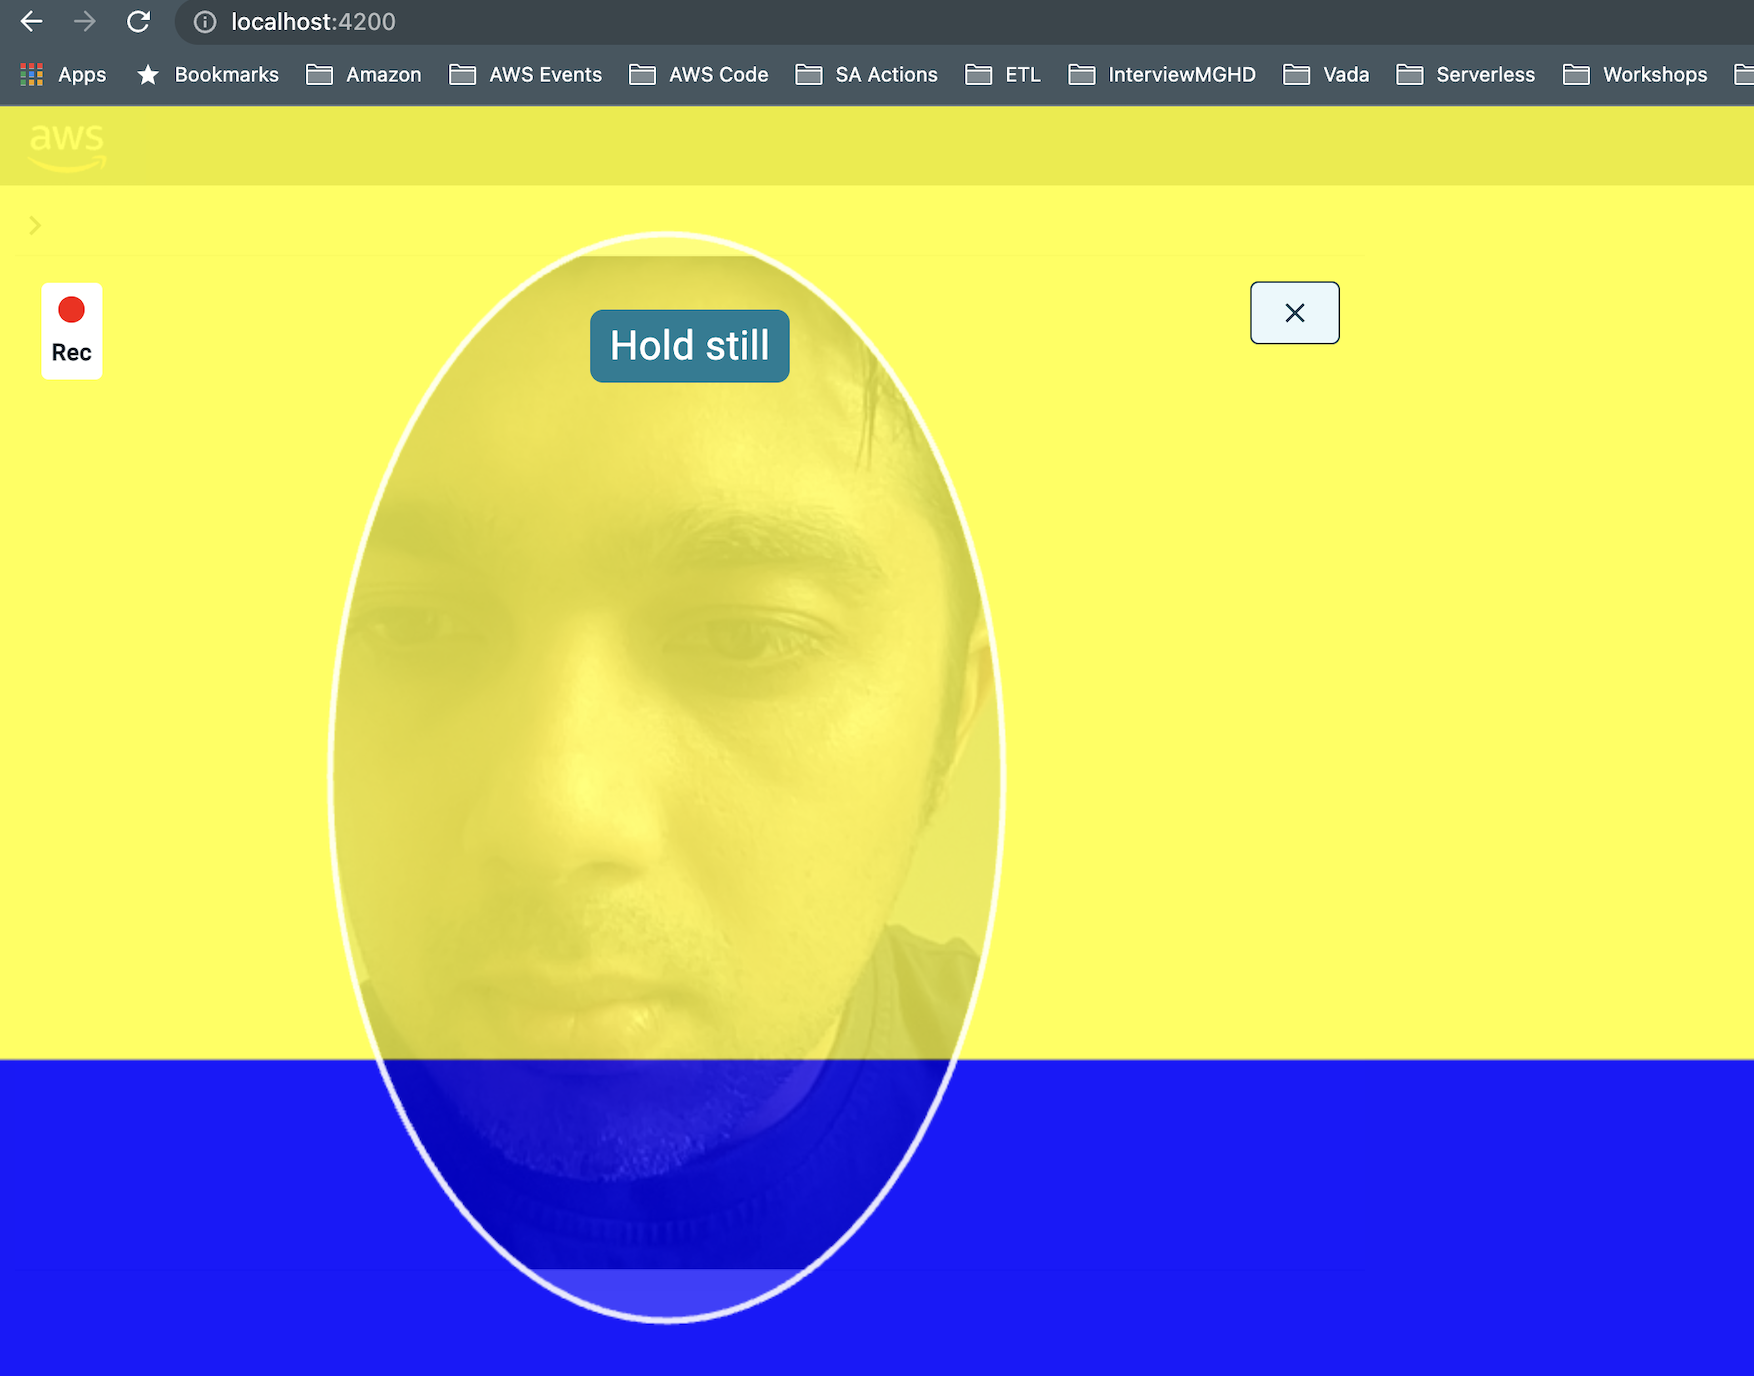Open the ETL bookmarks folder

point(1003,74)
